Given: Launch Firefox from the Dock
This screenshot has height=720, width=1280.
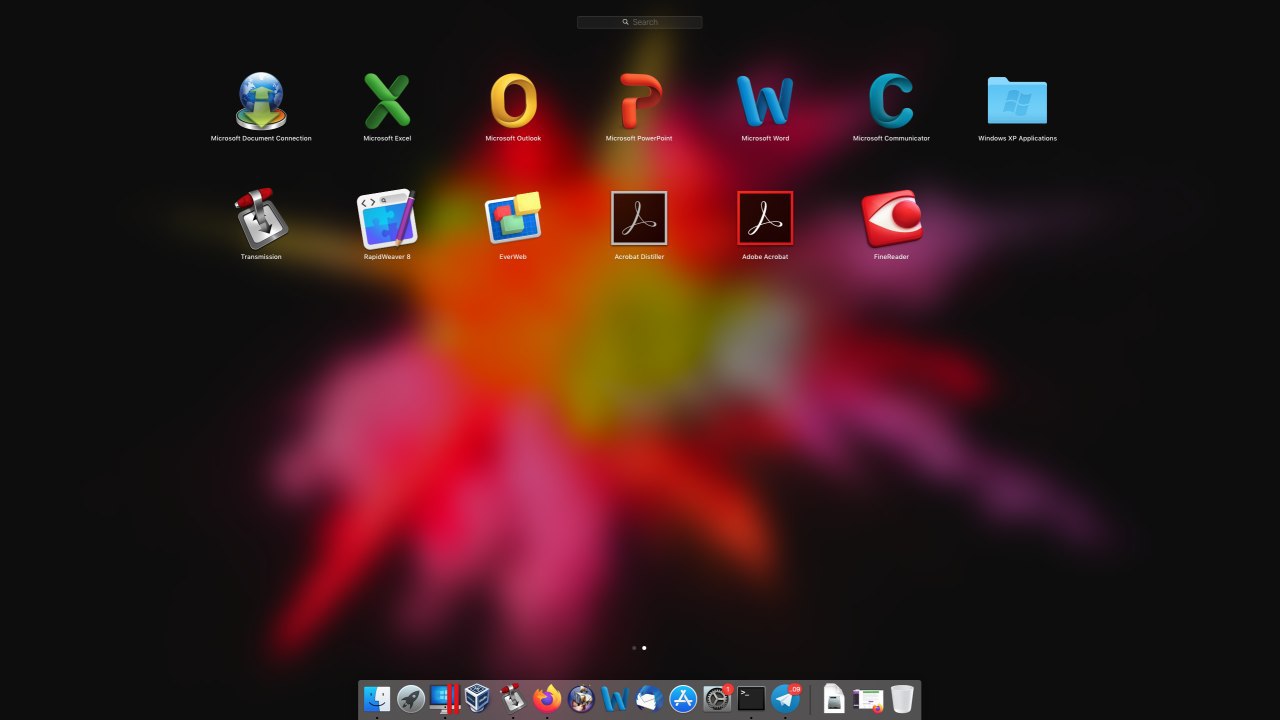Looking at the screenshot, I should [547, 699].
